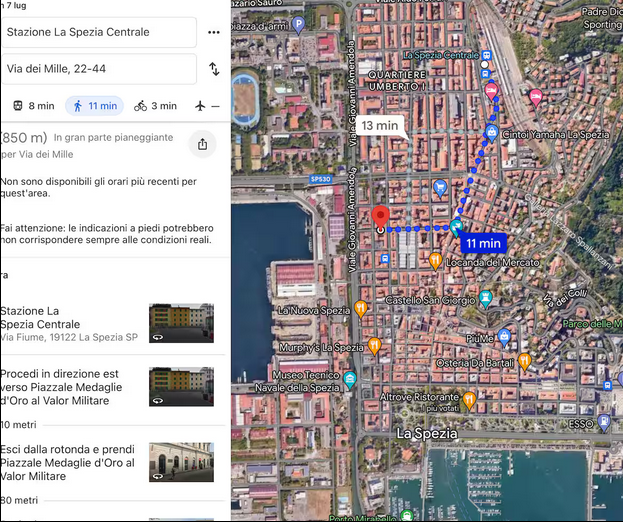The height and width of the screenshot is (522, 623).
Task: Edit the origin field Stazione La Spezia Centrale
Action: [x=98, y=32]
